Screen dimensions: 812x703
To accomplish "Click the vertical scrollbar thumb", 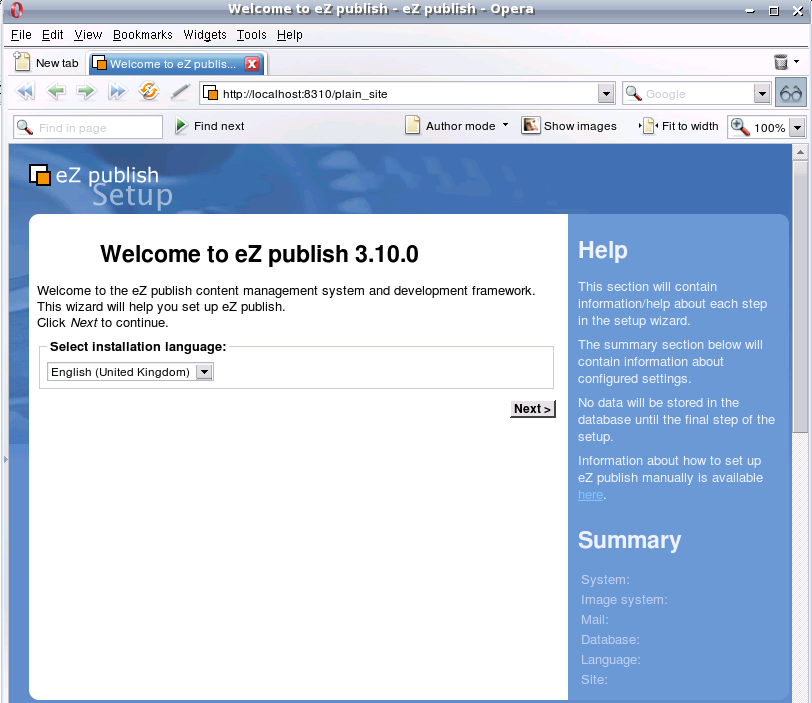I will click(800, 296).
